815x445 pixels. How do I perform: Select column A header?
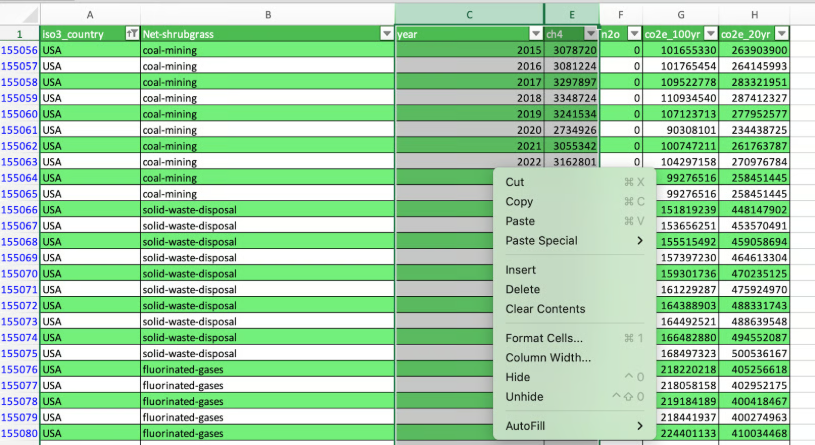[x=91, y=14]
